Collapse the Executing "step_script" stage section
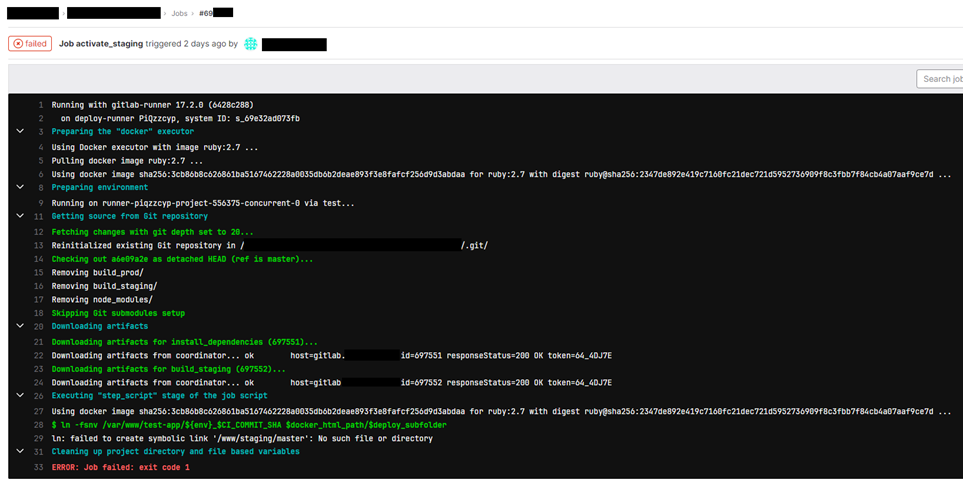Viewport: 963px width, 483px height. [19, 396]
